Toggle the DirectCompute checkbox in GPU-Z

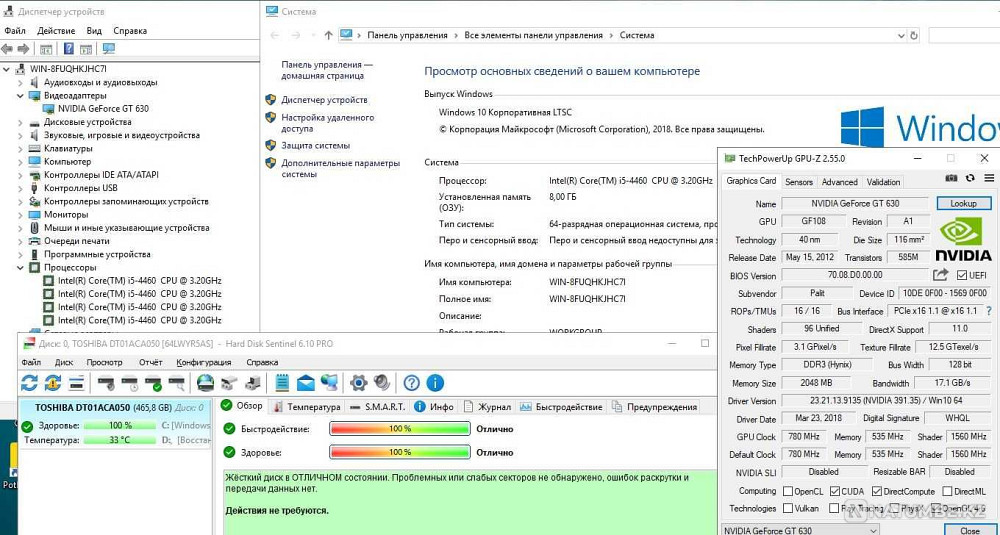pos(877,492)
